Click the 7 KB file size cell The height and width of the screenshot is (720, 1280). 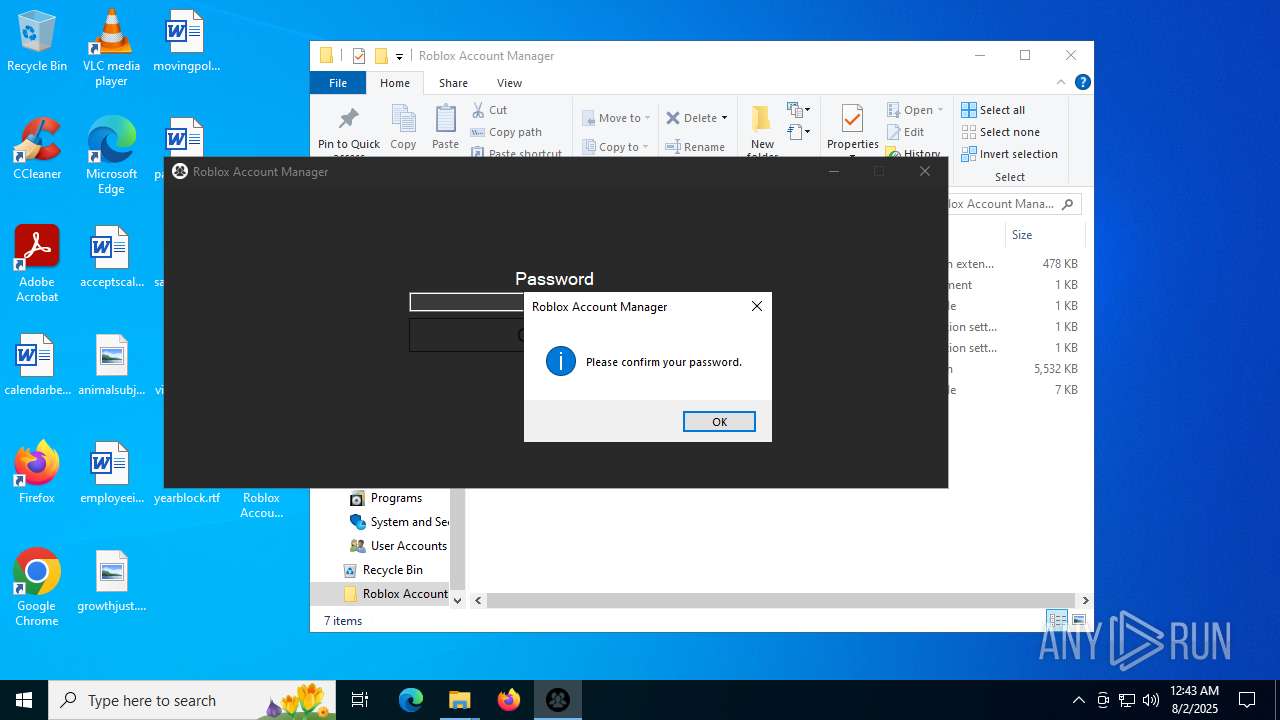coord(1066,390)
